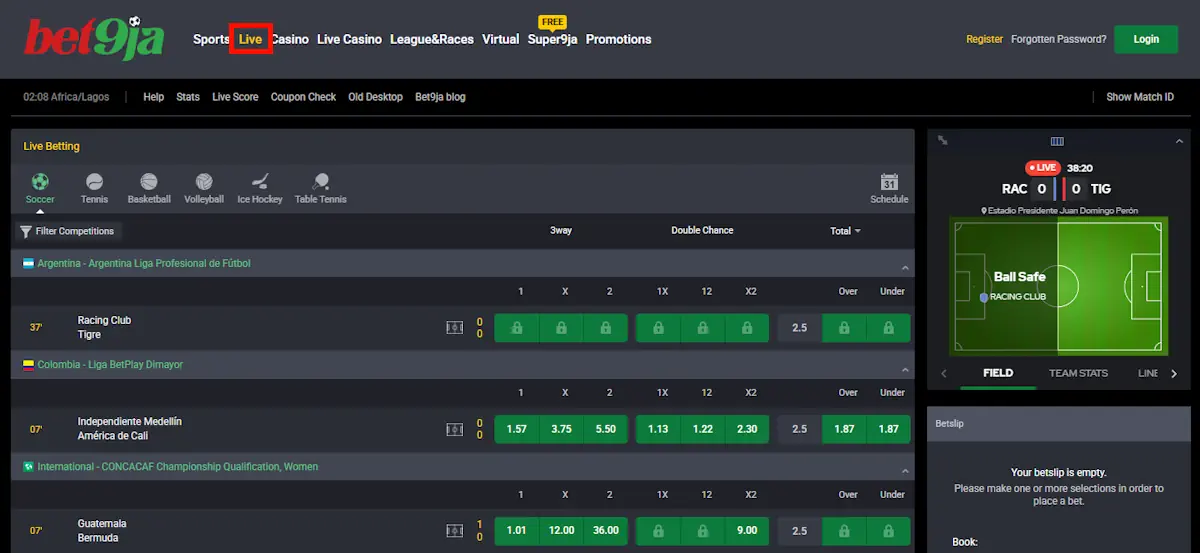
Task: Open Bet9ja blog
Action: point(440,97)
